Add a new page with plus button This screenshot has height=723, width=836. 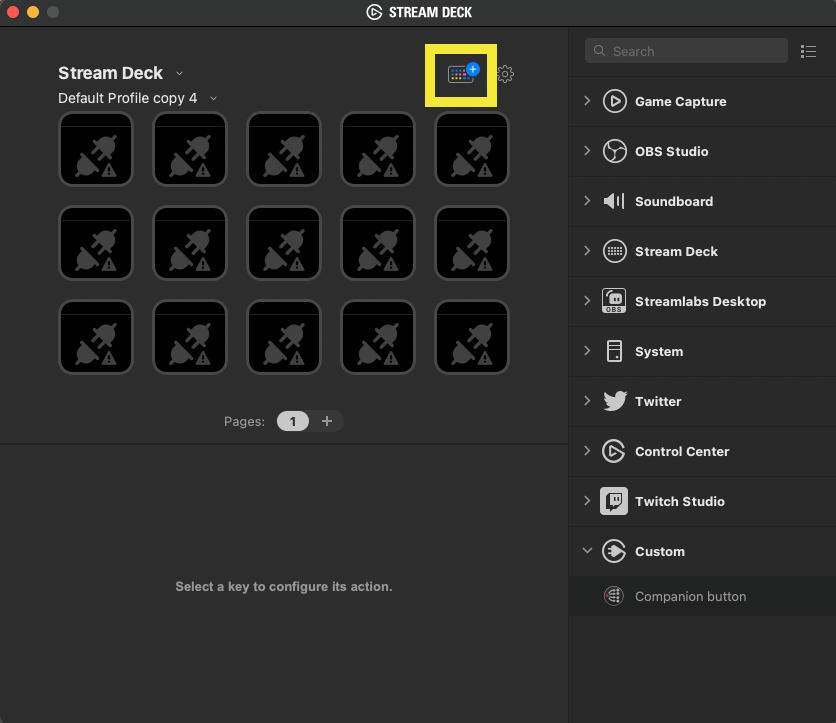[x=327, y=421]
